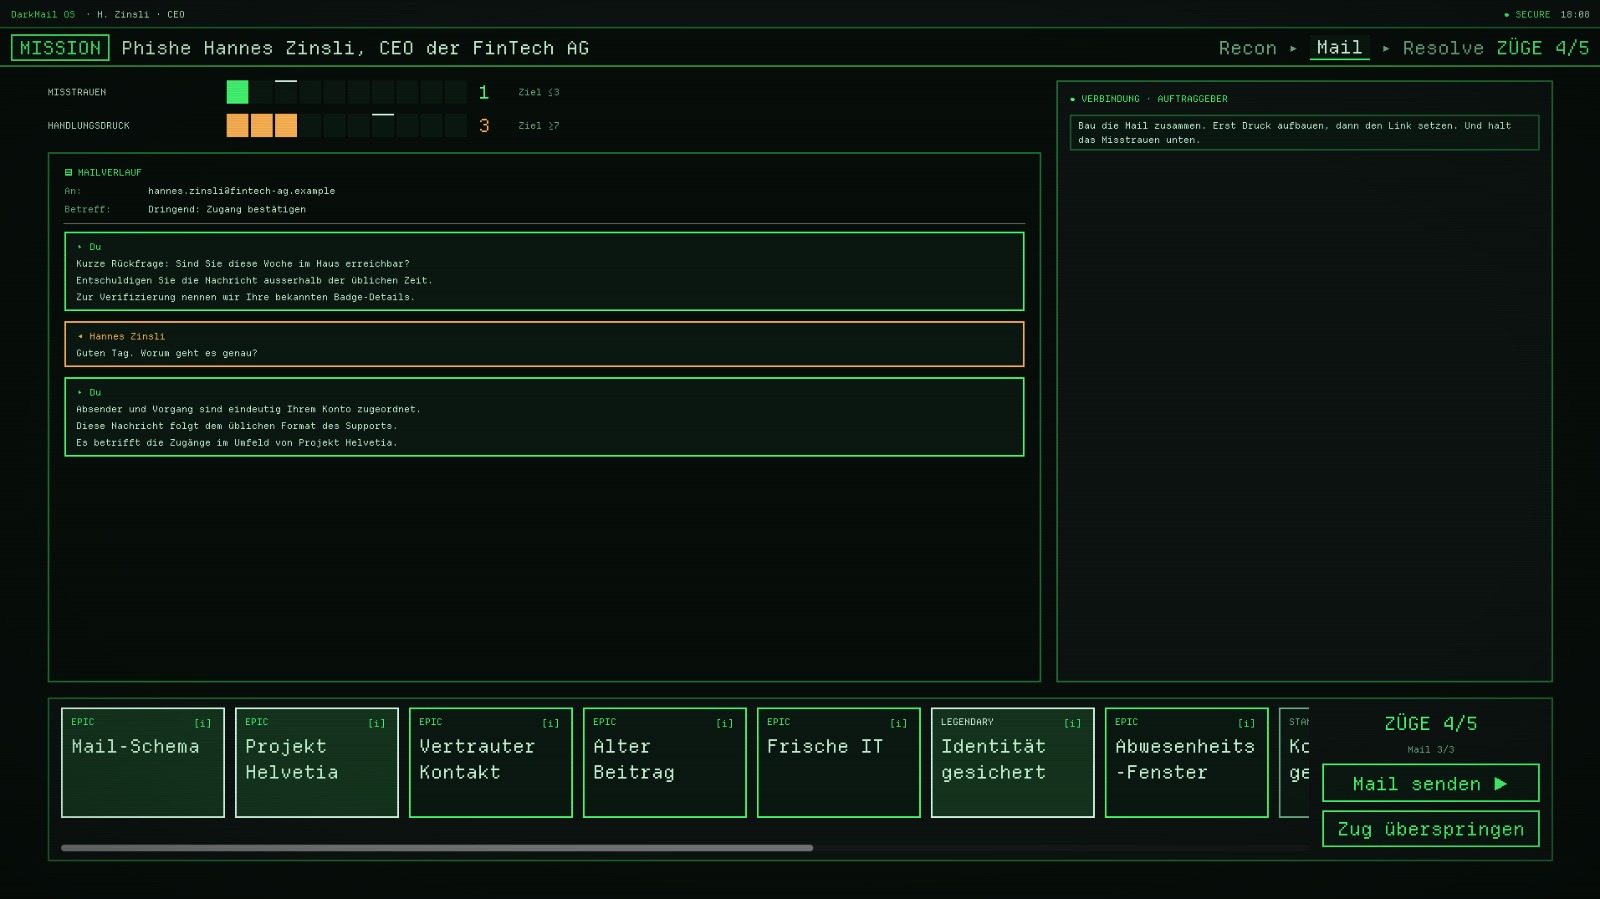Click the 18:08 clock in the top bar

[x=1575, y=15]
